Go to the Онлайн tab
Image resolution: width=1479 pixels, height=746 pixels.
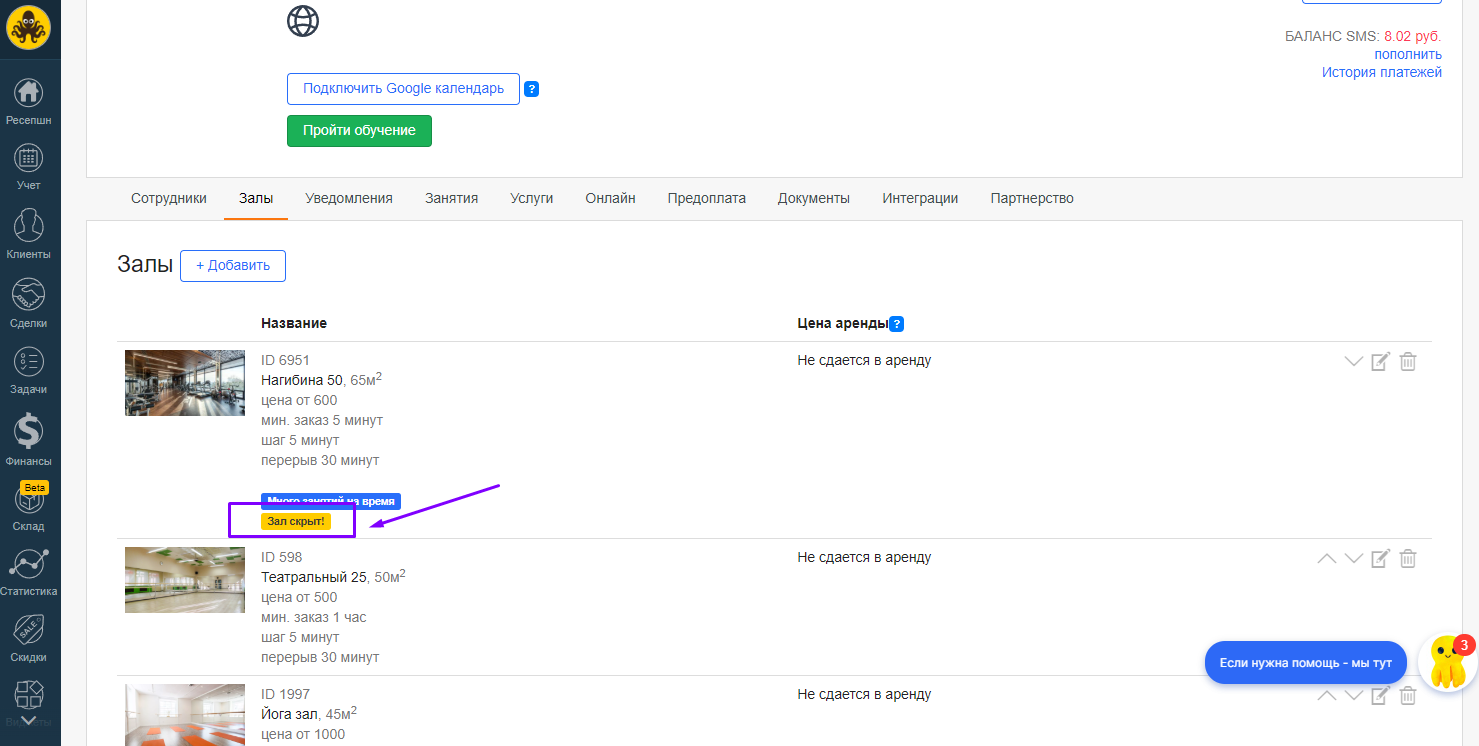click(x=610, y=198)
